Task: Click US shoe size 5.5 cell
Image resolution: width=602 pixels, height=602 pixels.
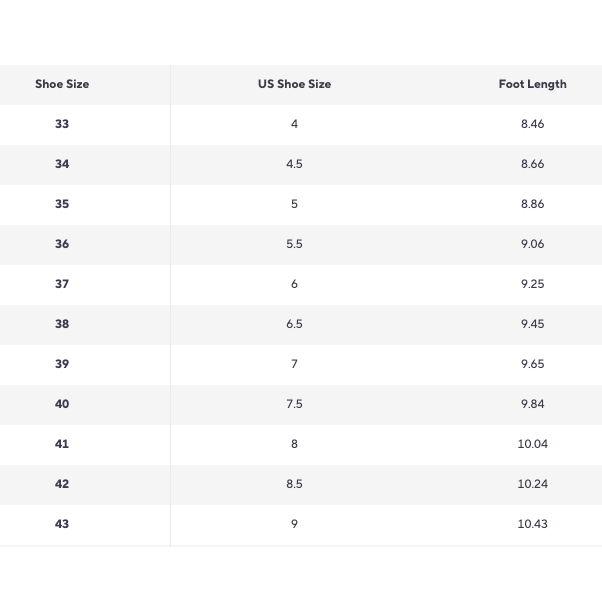Action: tap(294, 244)
